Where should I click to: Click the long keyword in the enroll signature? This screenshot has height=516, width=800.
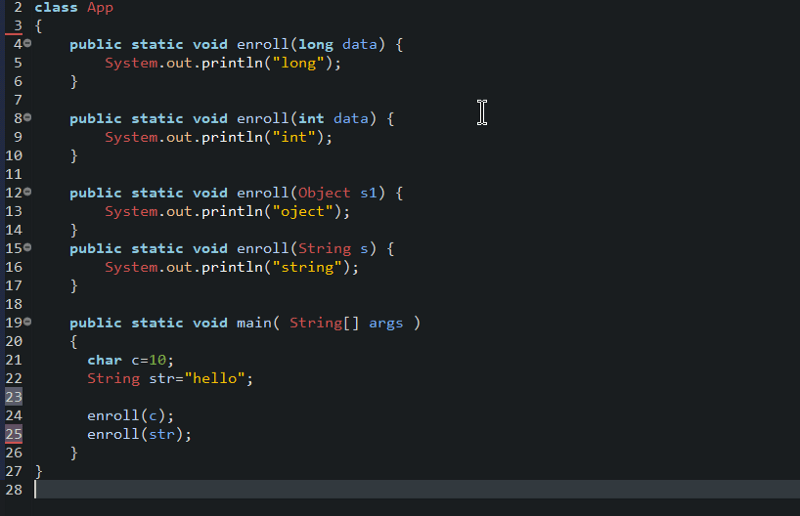click(316, 45)
